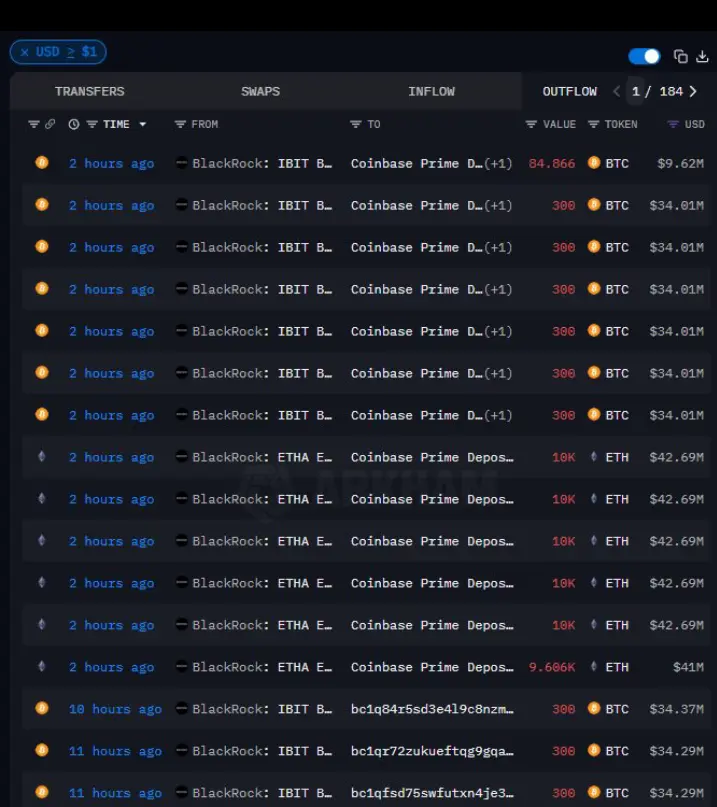Click the BTC token icon on $34.37M row

tap(594, 708)
